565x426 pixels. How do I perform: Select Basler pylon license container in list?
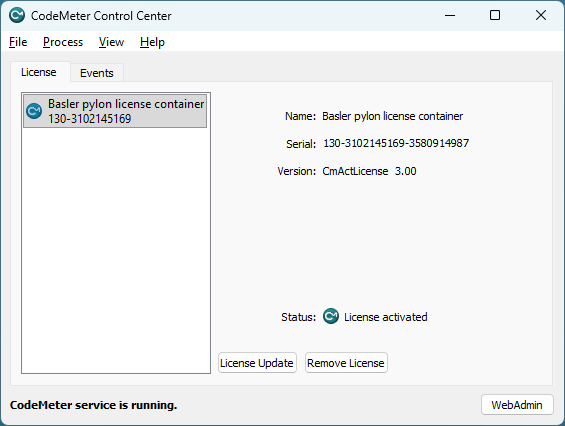[115, 111]
